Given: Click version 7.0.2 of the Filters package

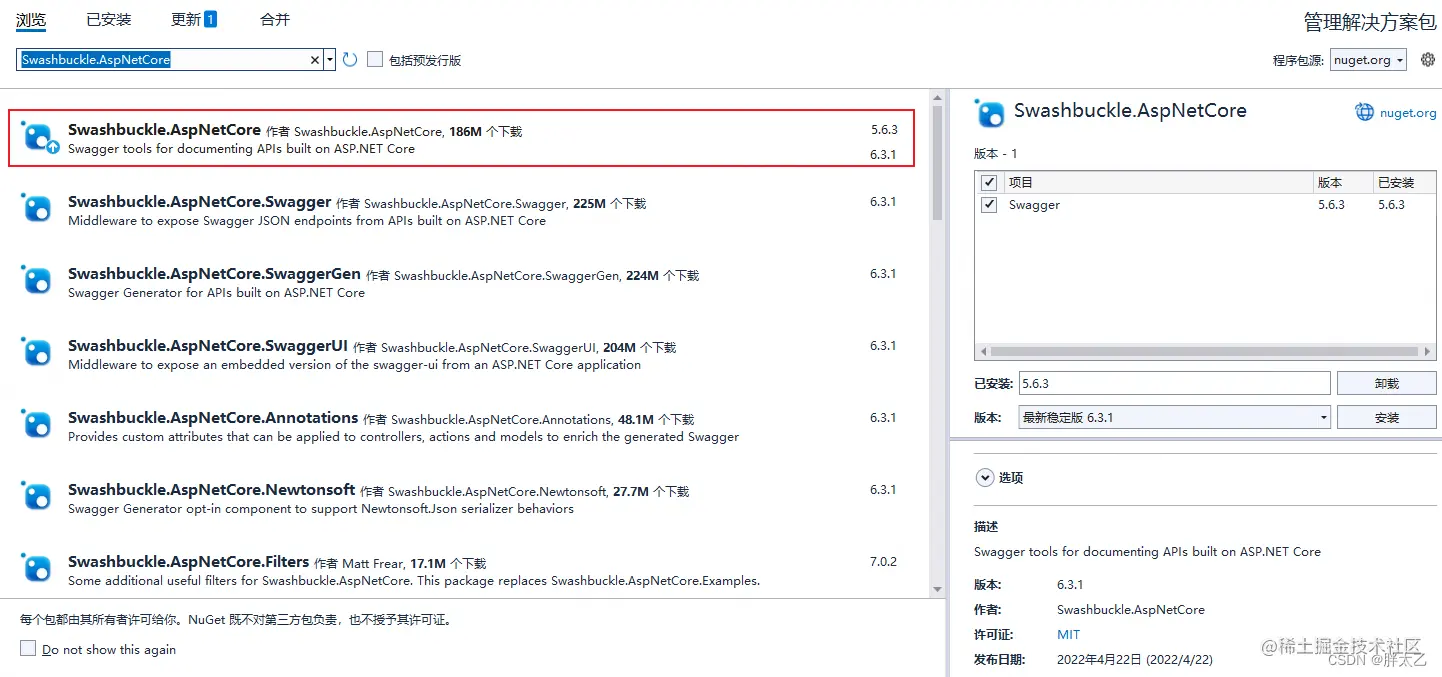Looking at the screenshot, I should point(883,562).
